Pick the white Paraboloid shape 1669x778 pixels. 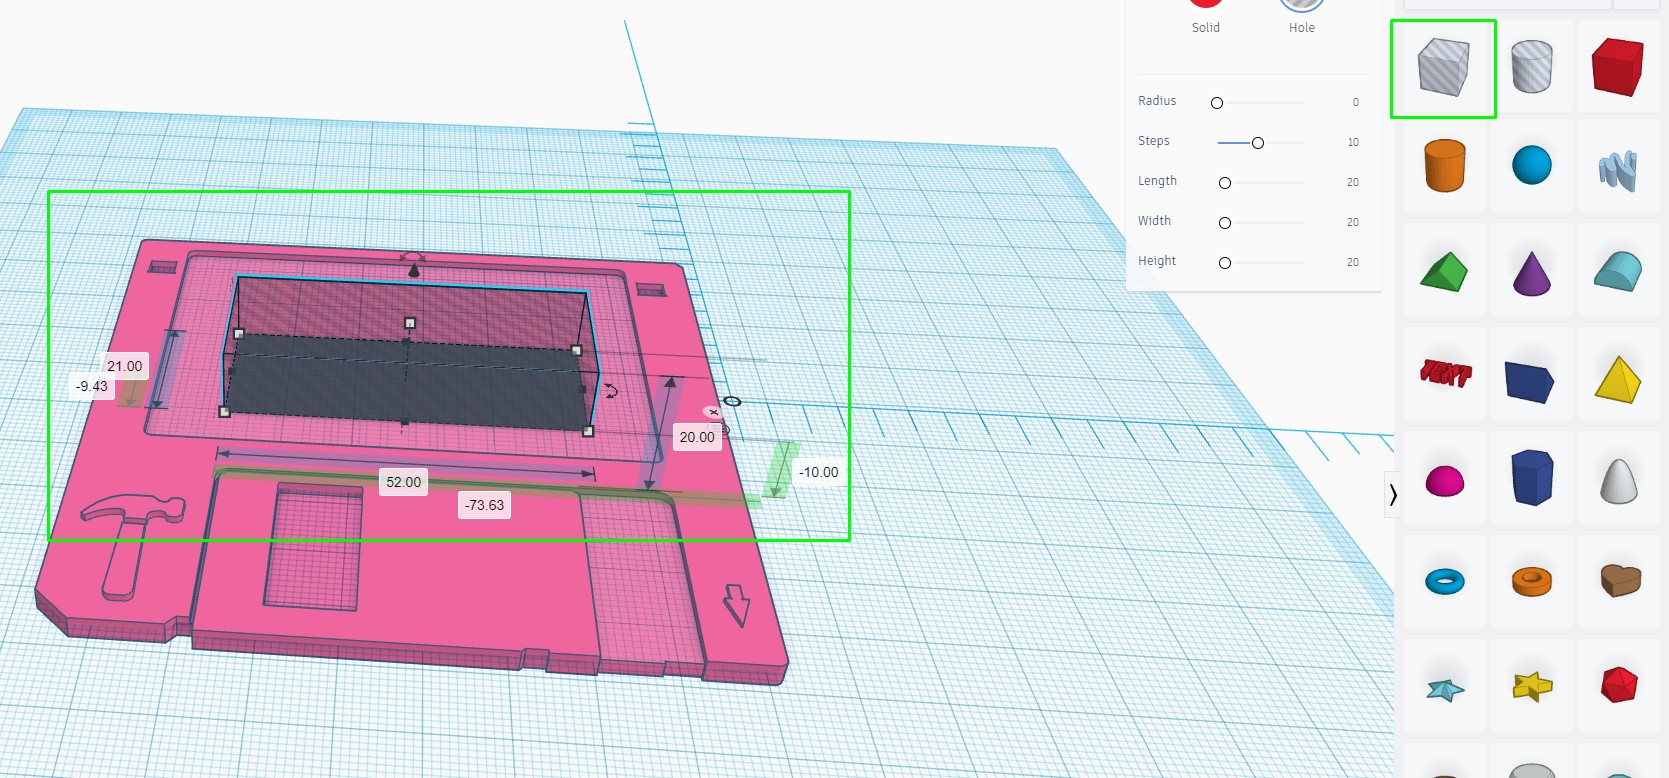(1618, 481)
